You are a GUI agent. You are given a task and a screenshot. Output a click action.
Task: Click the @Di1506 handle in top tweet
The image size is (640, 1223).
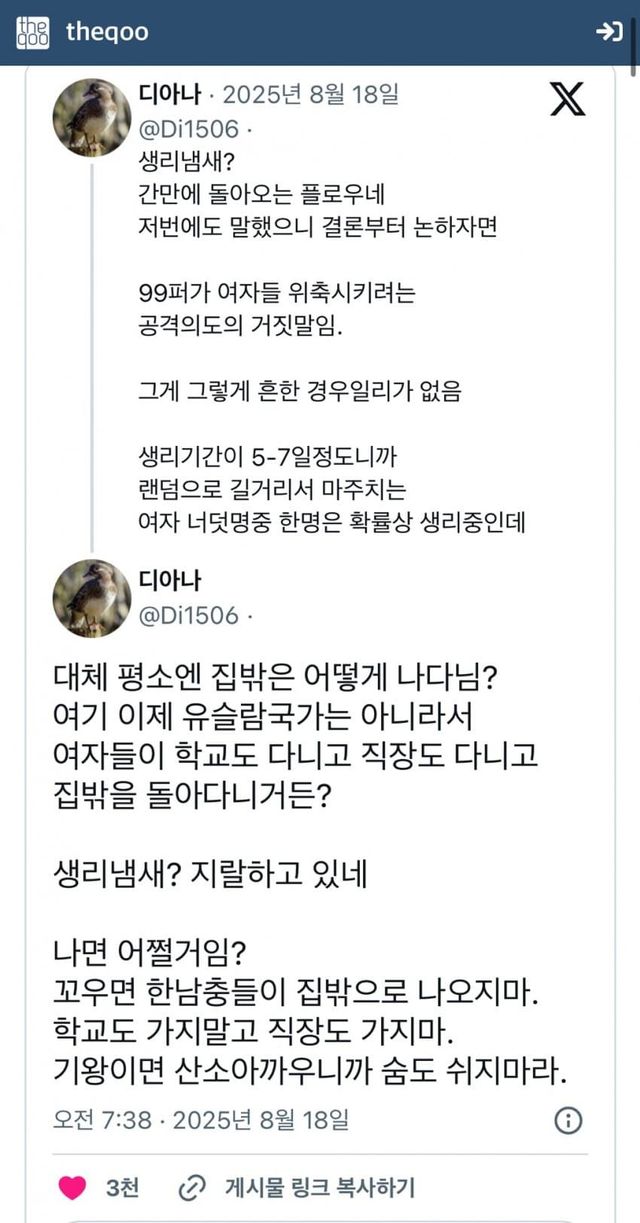pyautogui.click(x=189, y=129)
